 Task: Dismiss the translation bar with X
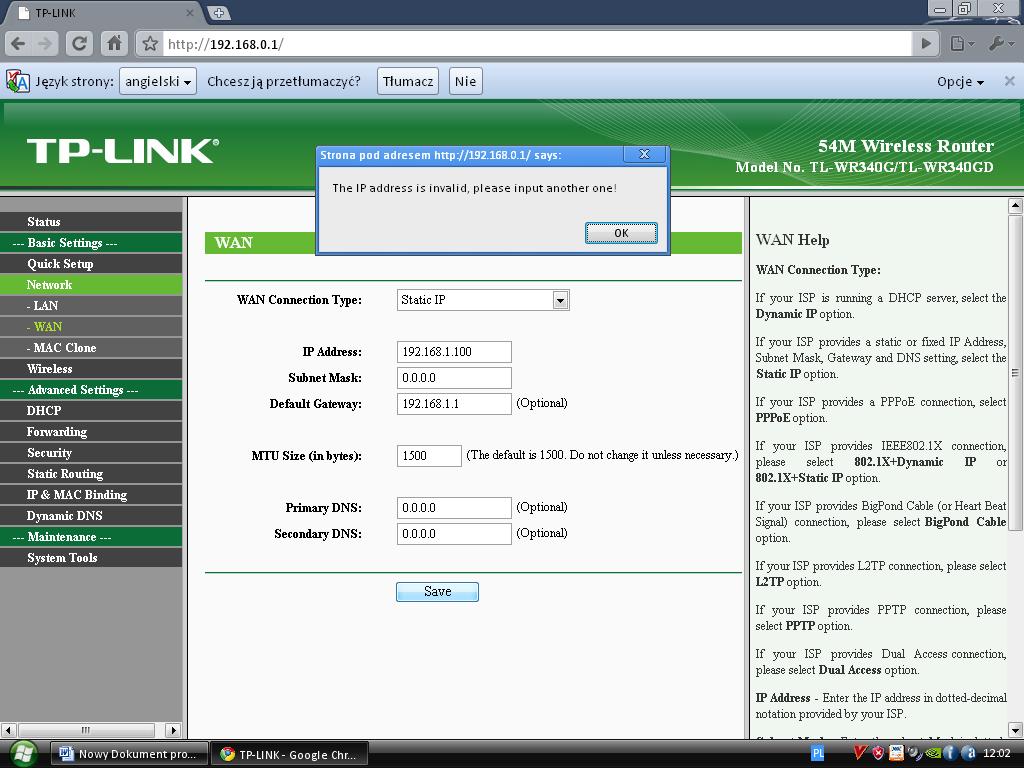tap(1009, 81)
